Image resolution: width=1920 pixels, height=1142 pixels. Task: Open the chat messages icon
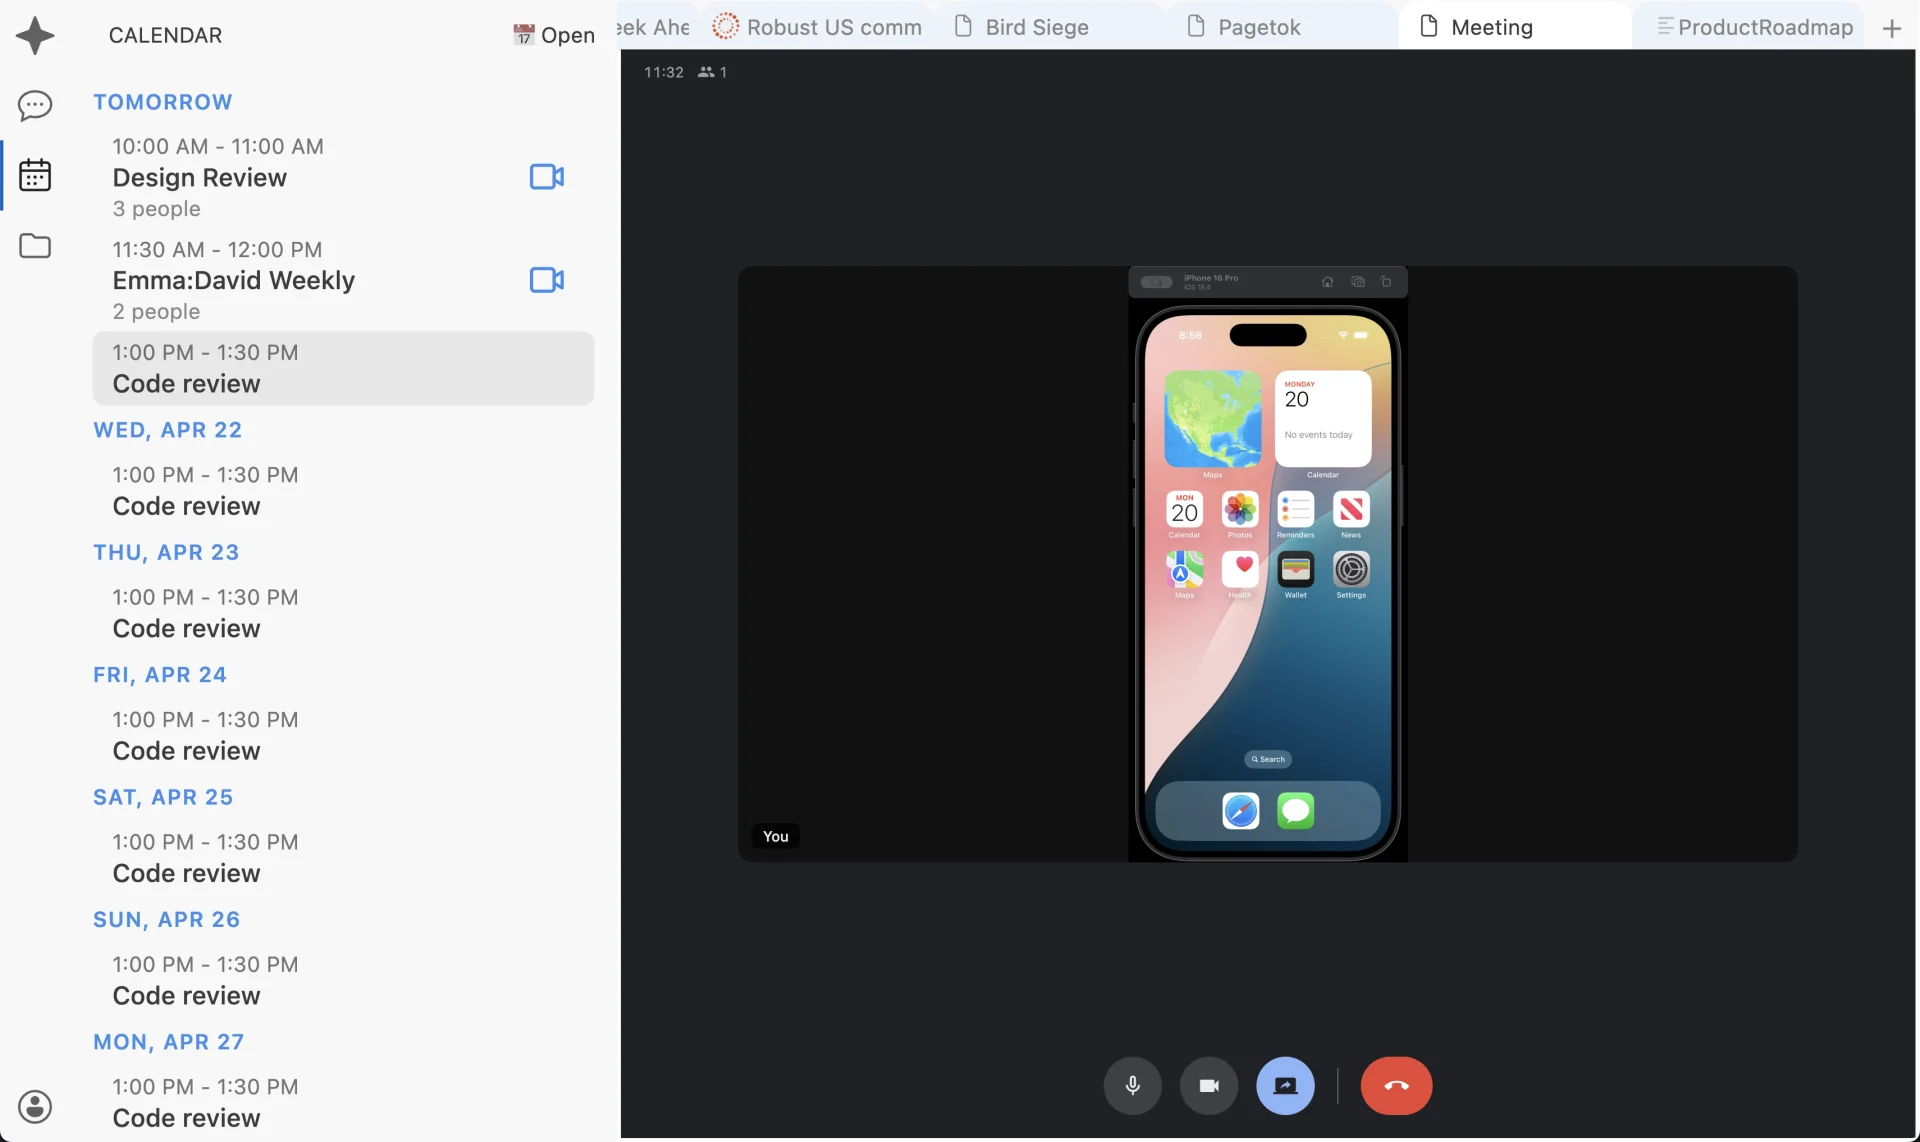coord(36,105)
